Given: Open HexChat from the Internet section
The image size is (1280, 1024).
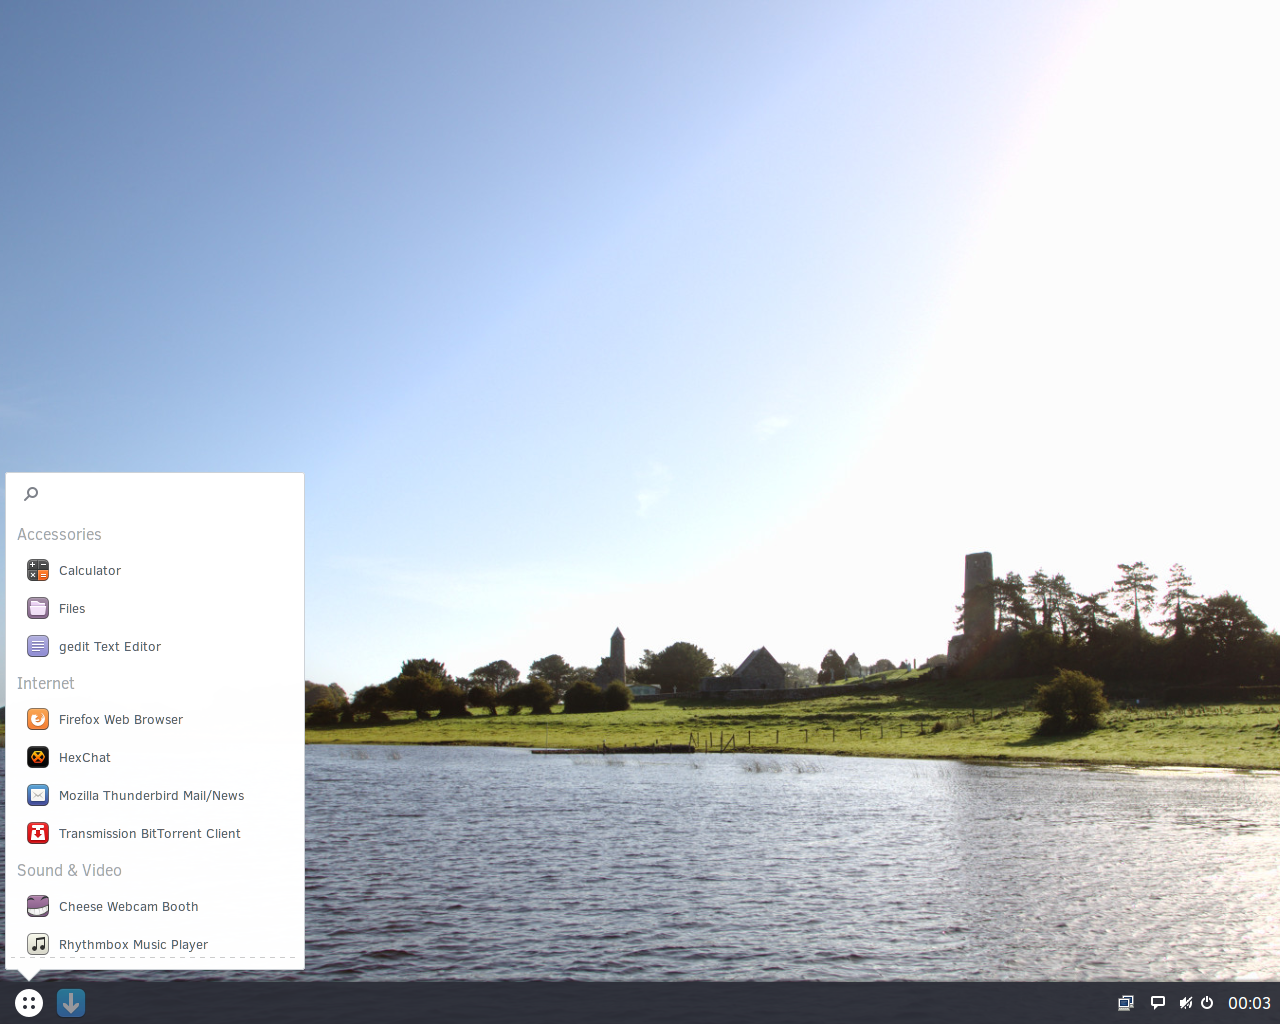Looking at the screenshot, I should point(155,757).
